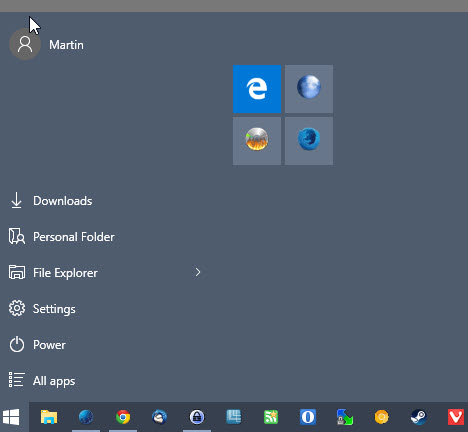Open the lock and green arrow taskbar app
The height and width of the screenshot is (432, 468).
[345, 417]
